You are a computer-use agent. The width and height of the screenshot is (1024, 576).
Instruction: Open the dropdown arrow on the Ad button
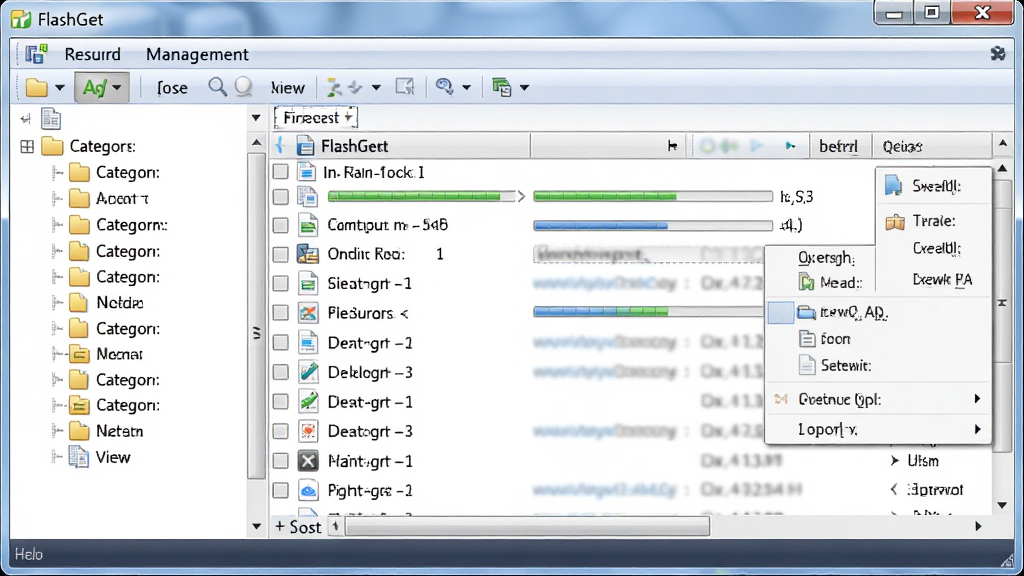[x=116, y=88]
